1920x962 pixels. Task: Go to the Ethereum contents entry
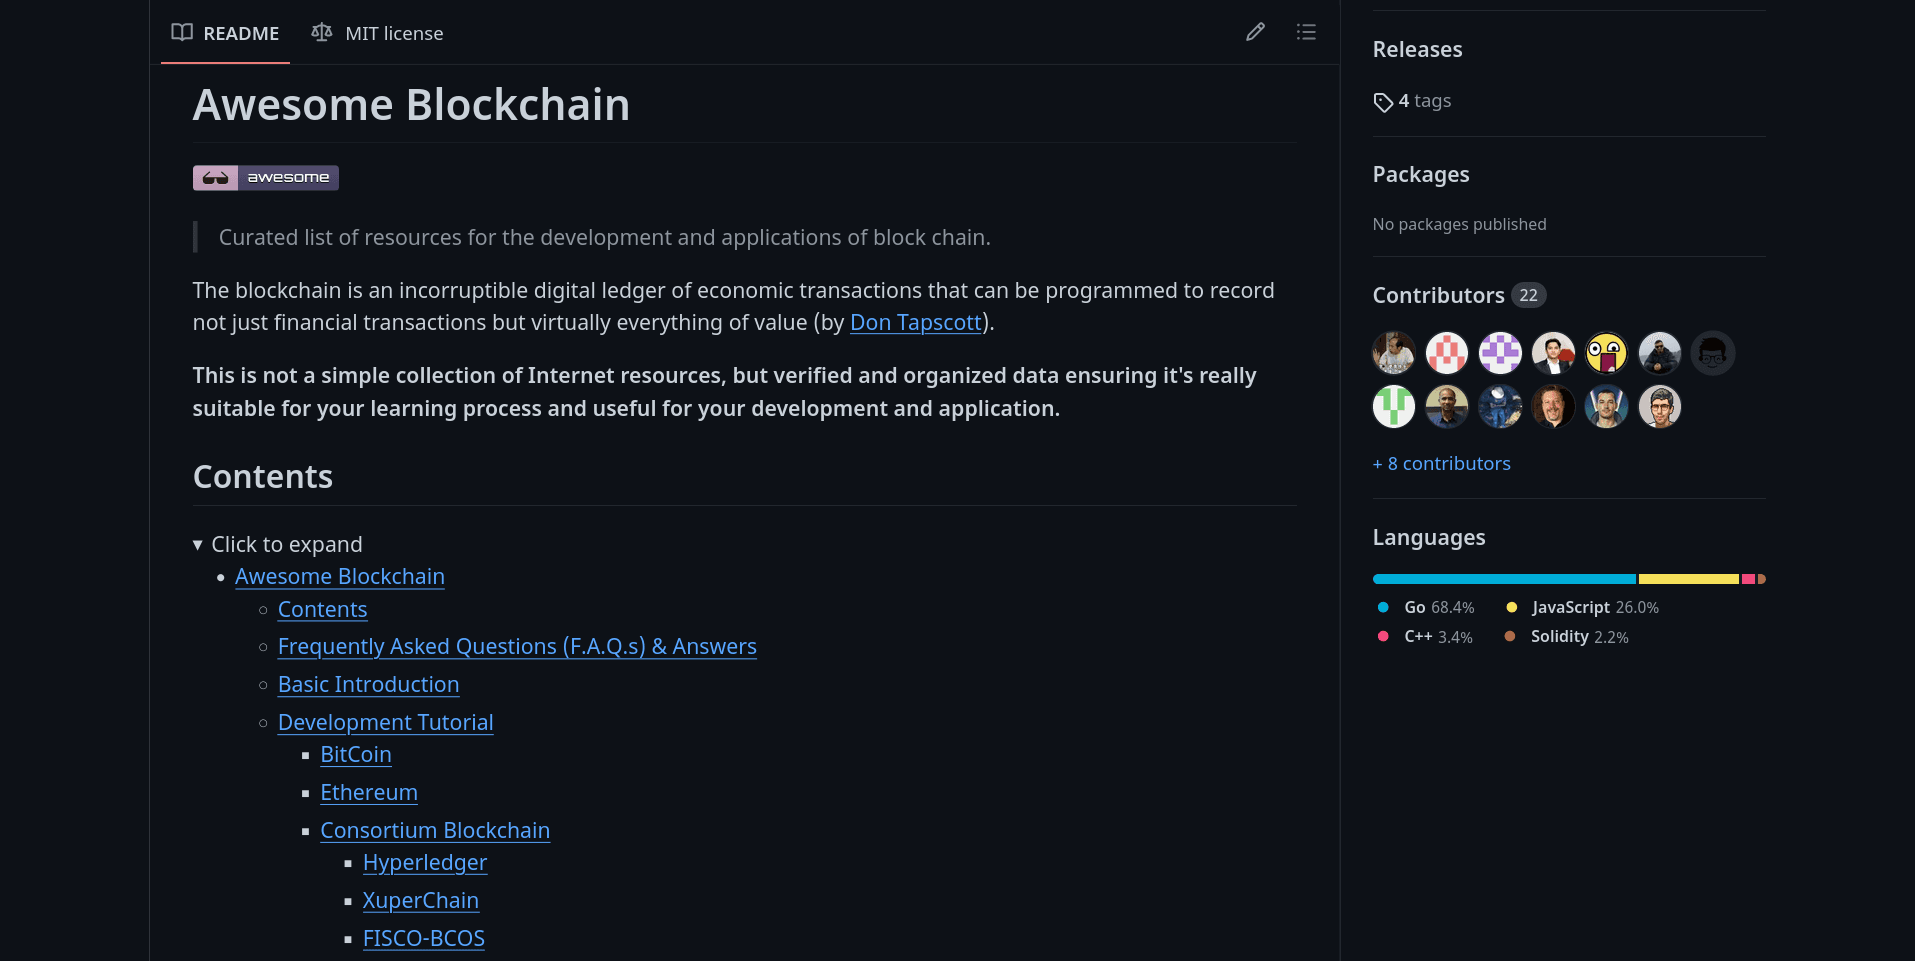[x=369, y=793]
